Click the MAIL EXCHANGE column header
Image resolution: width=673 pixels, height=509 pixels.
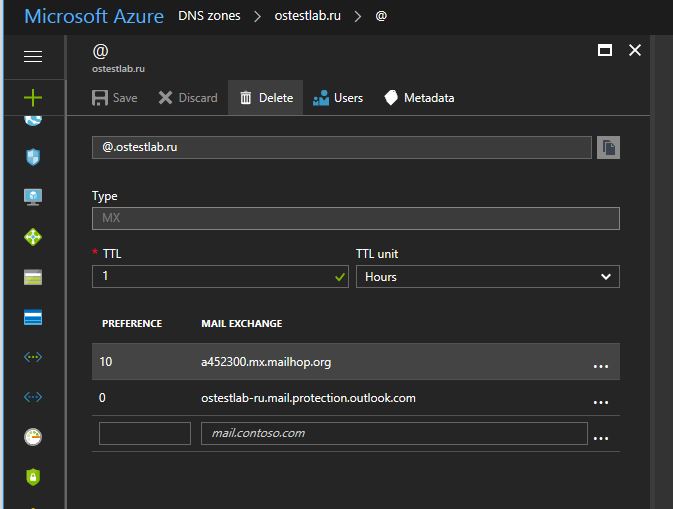click(242, 324)
